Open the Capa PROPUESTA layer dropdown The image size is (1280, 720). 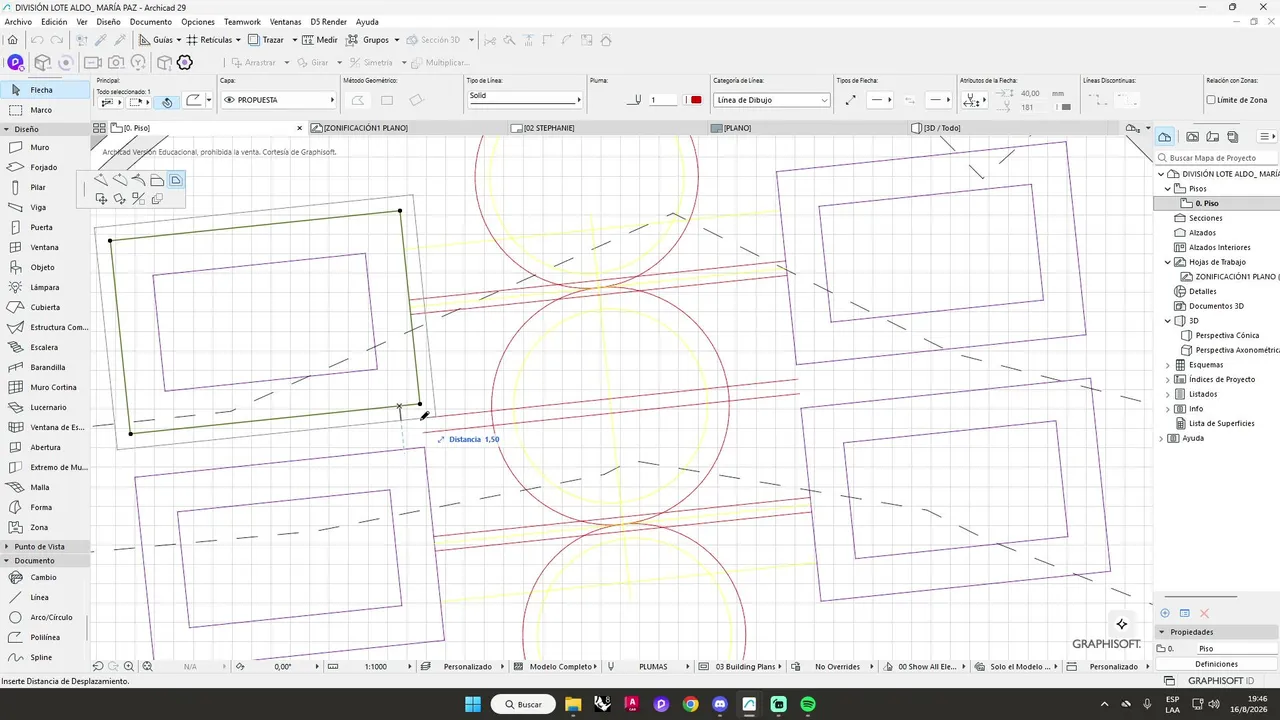278,100
